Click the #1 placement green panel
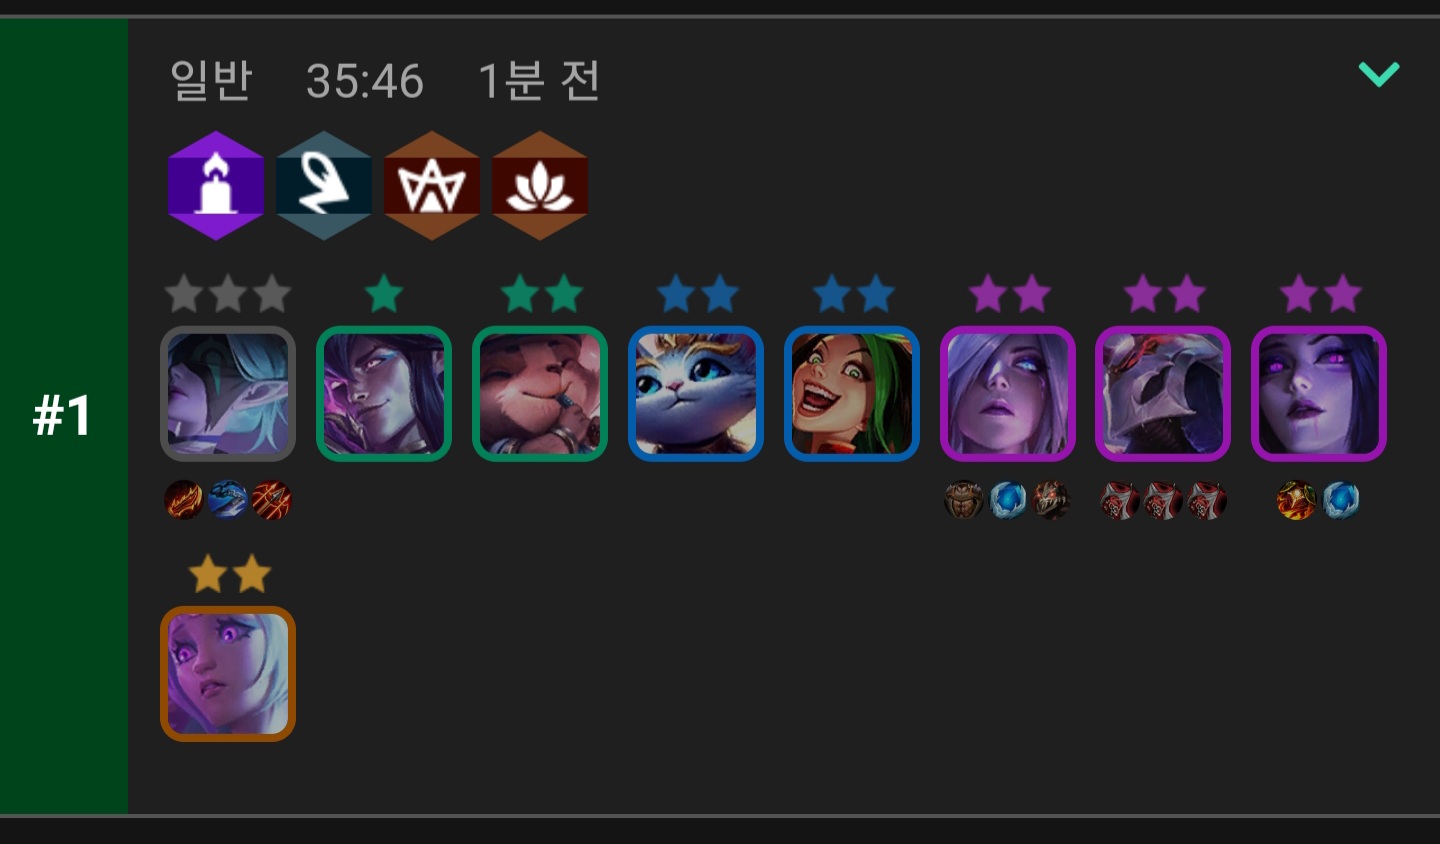1440x844 pixels. 64,415
